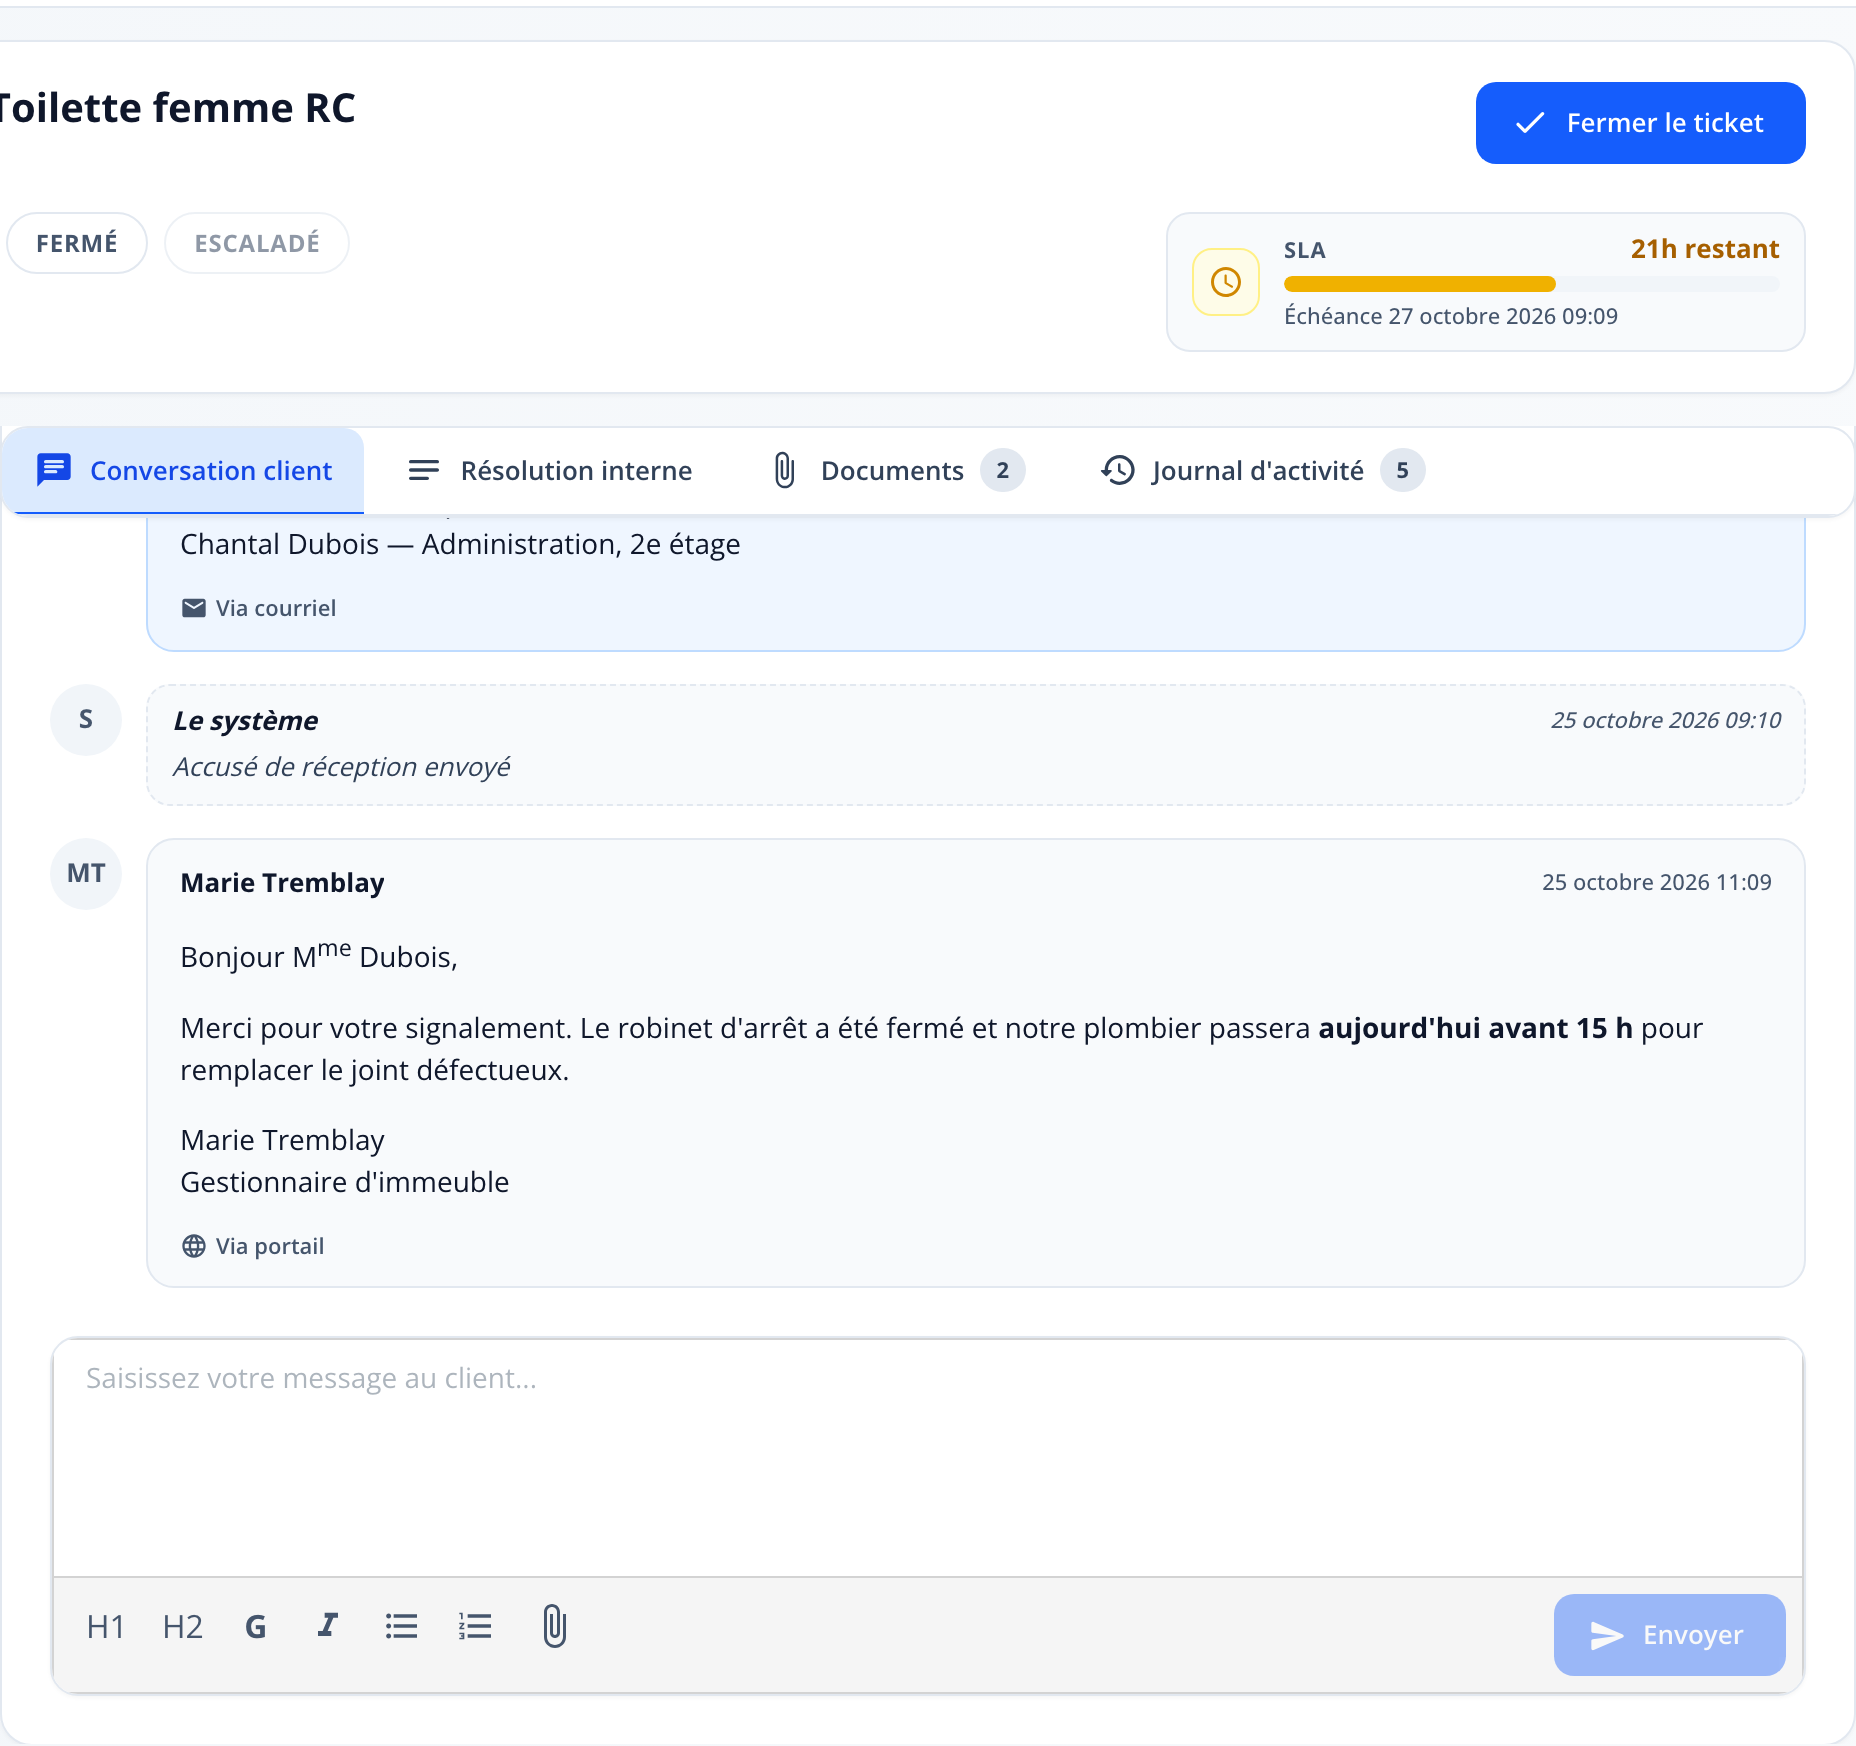Apply H1 heading formatting
This screenshot has height=1746, width=1856.
tap(106, 1627)
